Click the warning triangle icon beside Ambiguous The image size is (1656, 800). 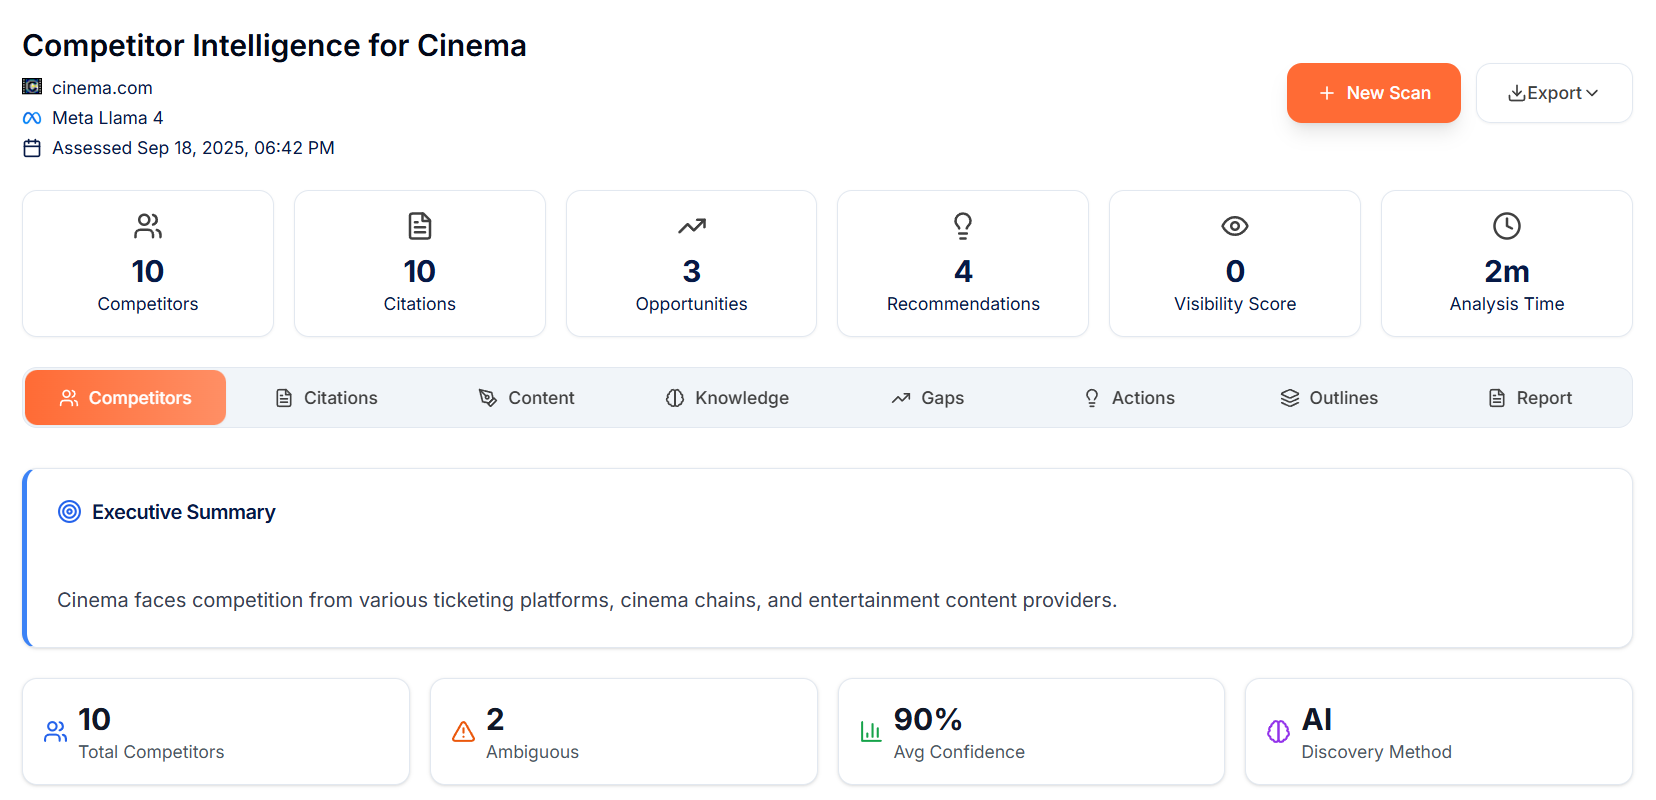[x=463, y=732]
